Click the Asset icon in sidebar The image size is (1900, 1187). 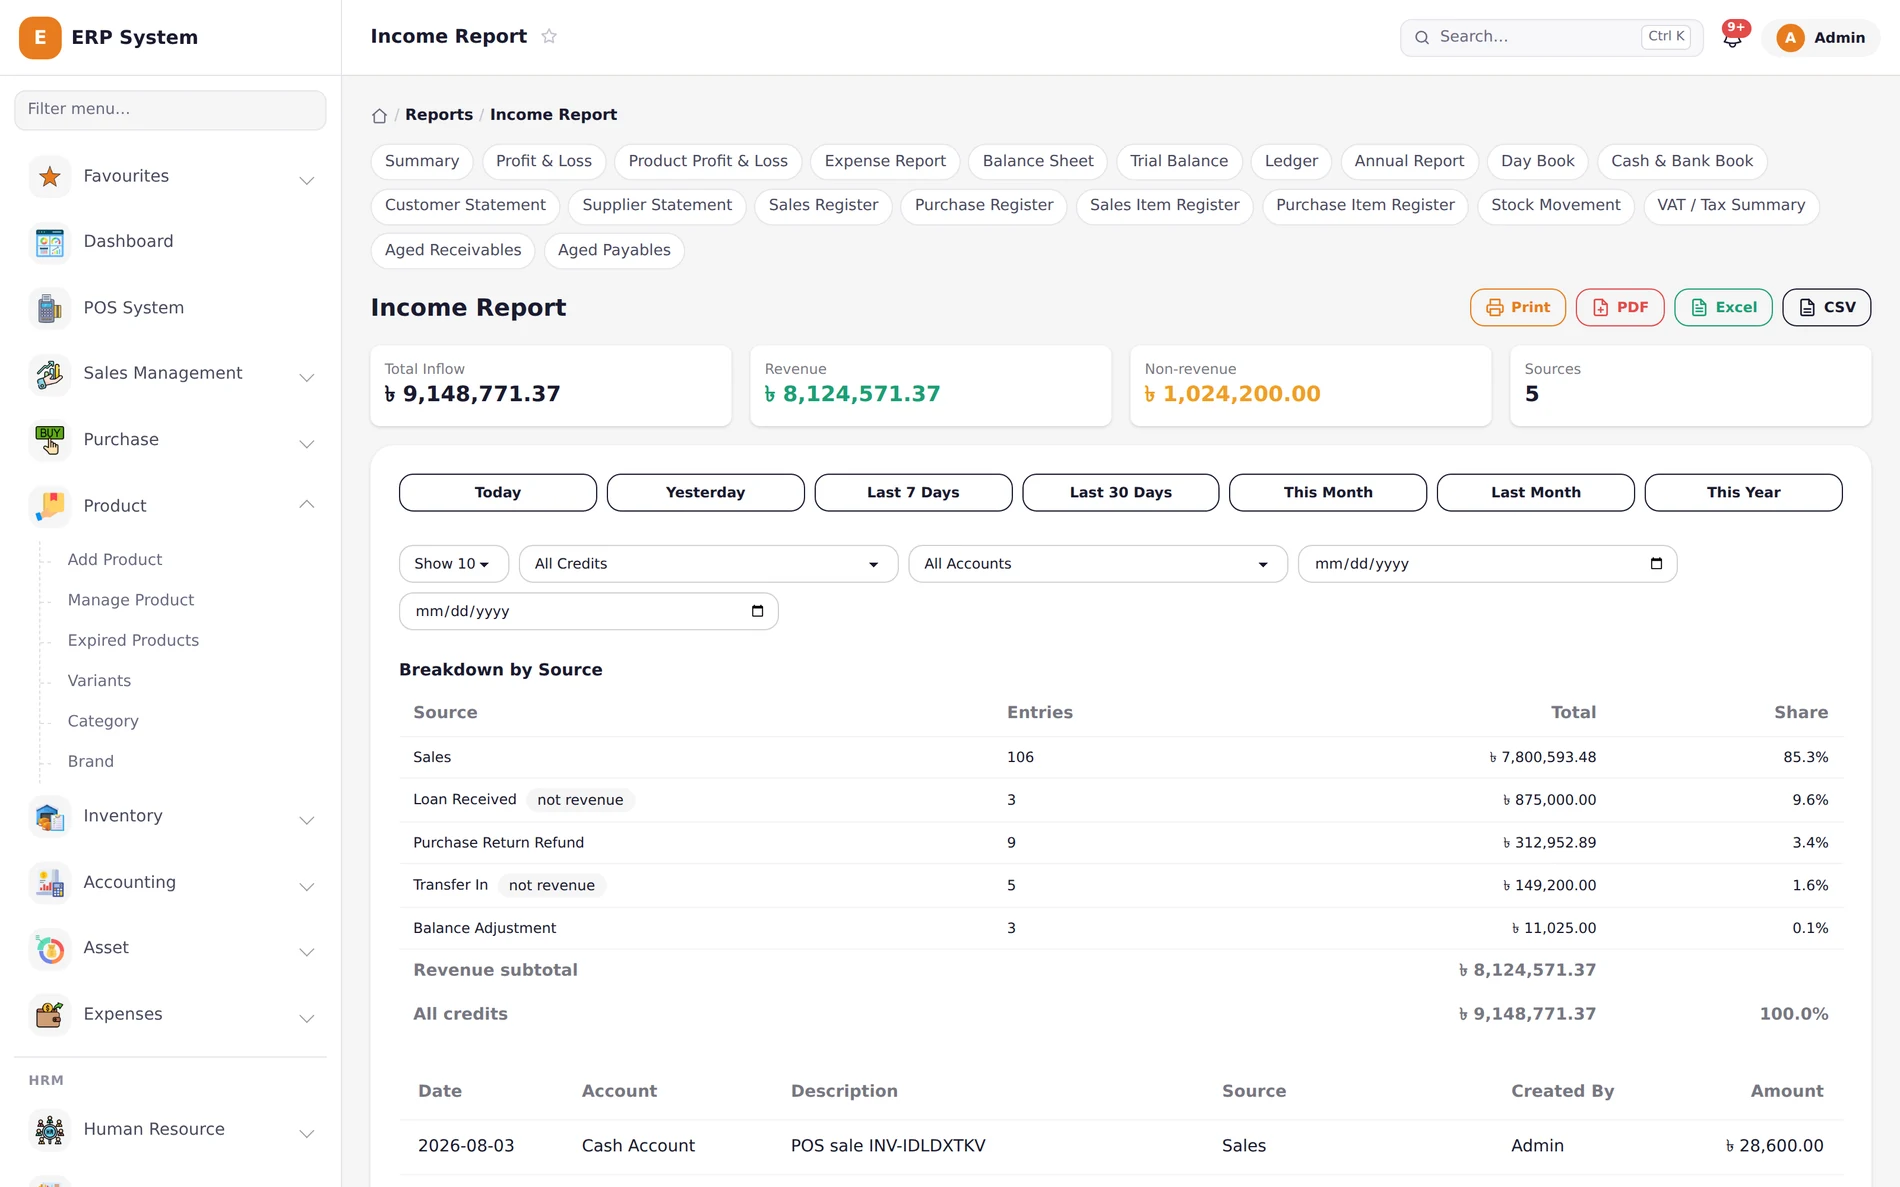coord(50,948)
